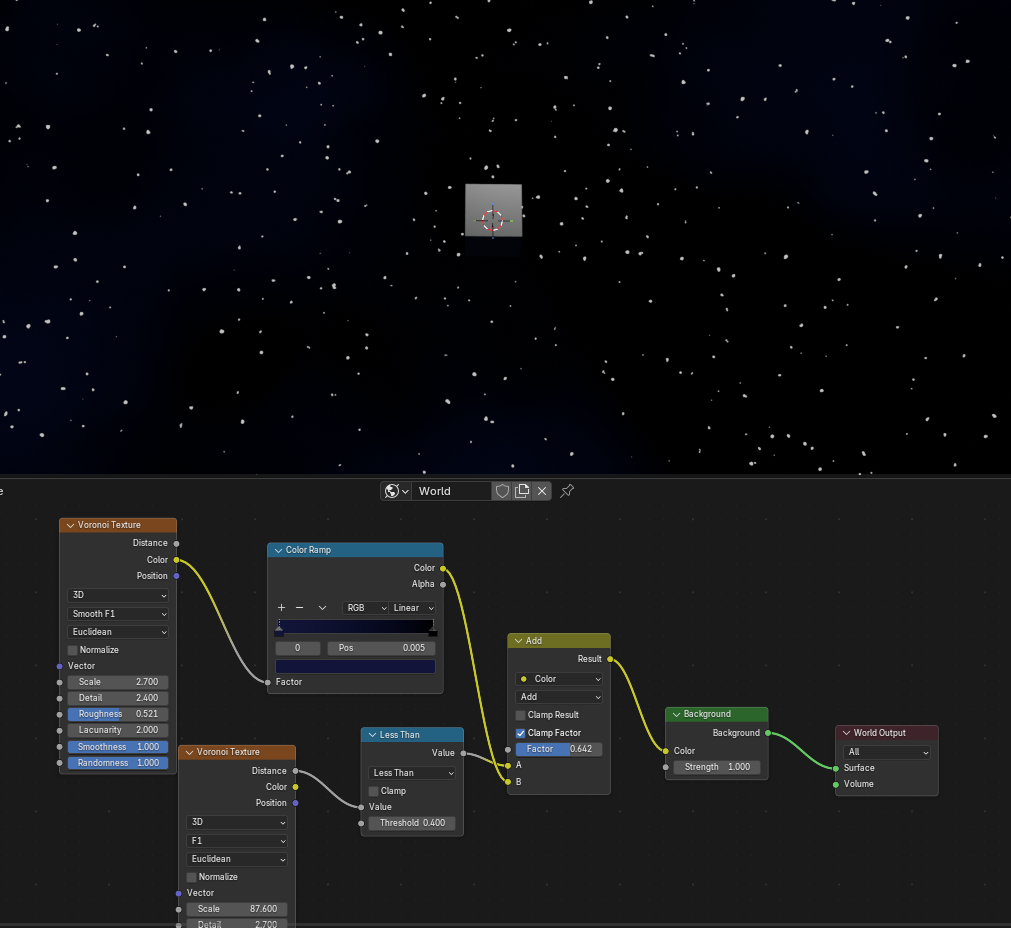Toggle the fake user shield icon

(x=502, y=491)
